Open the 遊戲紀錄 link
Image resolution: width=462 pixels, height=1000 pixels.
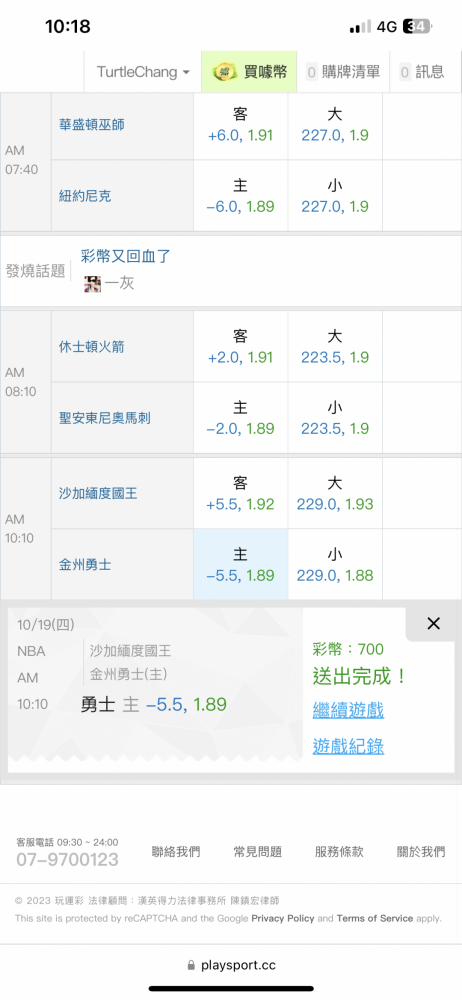[348, 746]
